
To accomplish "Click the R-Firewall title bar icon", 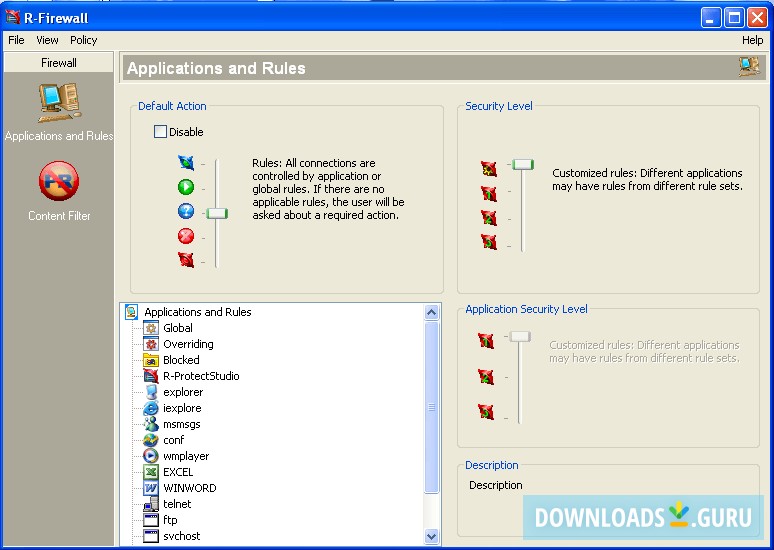I will click(12, 17).
